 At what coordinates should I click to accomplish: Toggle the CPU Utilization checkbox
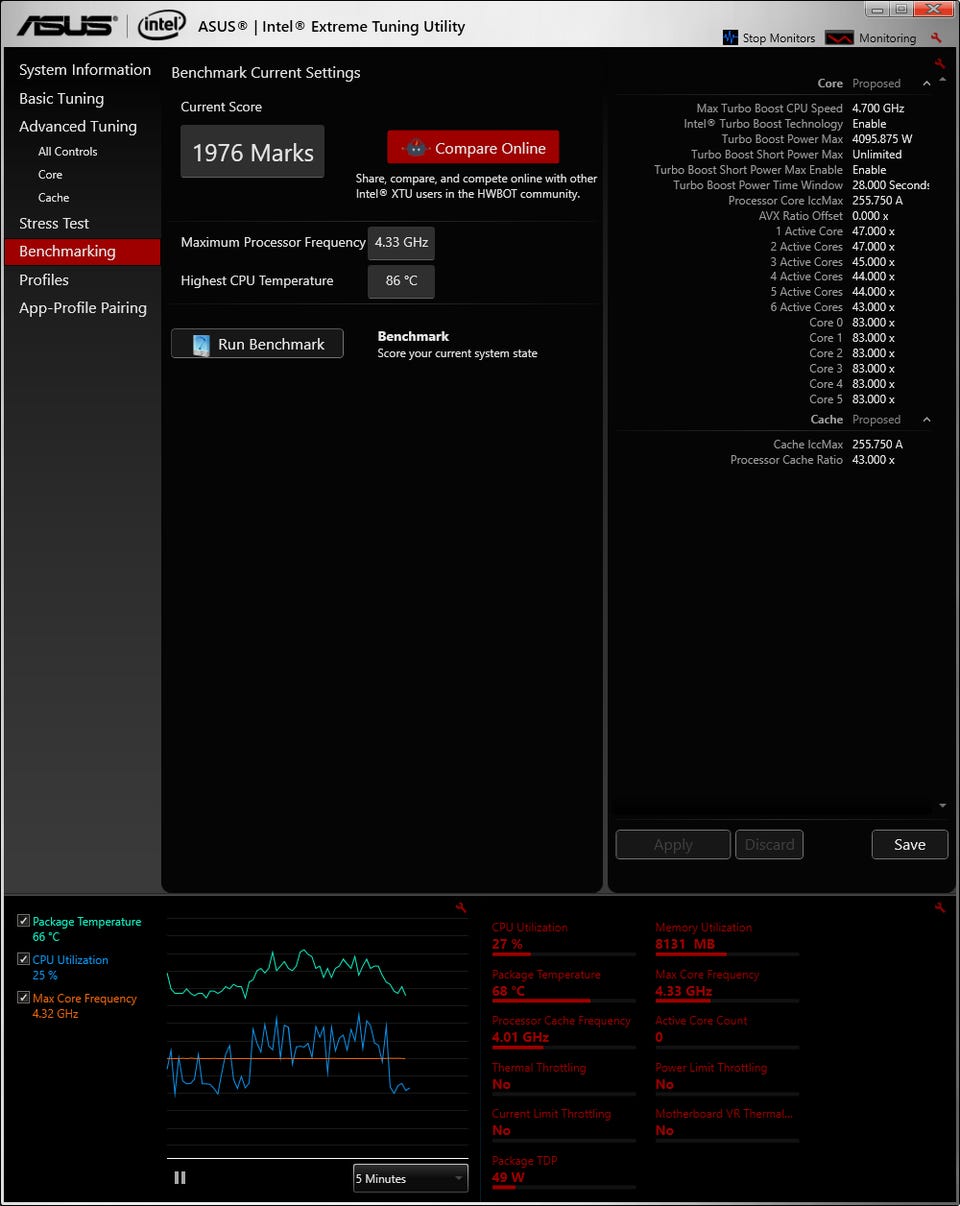(x=24, y=959)
